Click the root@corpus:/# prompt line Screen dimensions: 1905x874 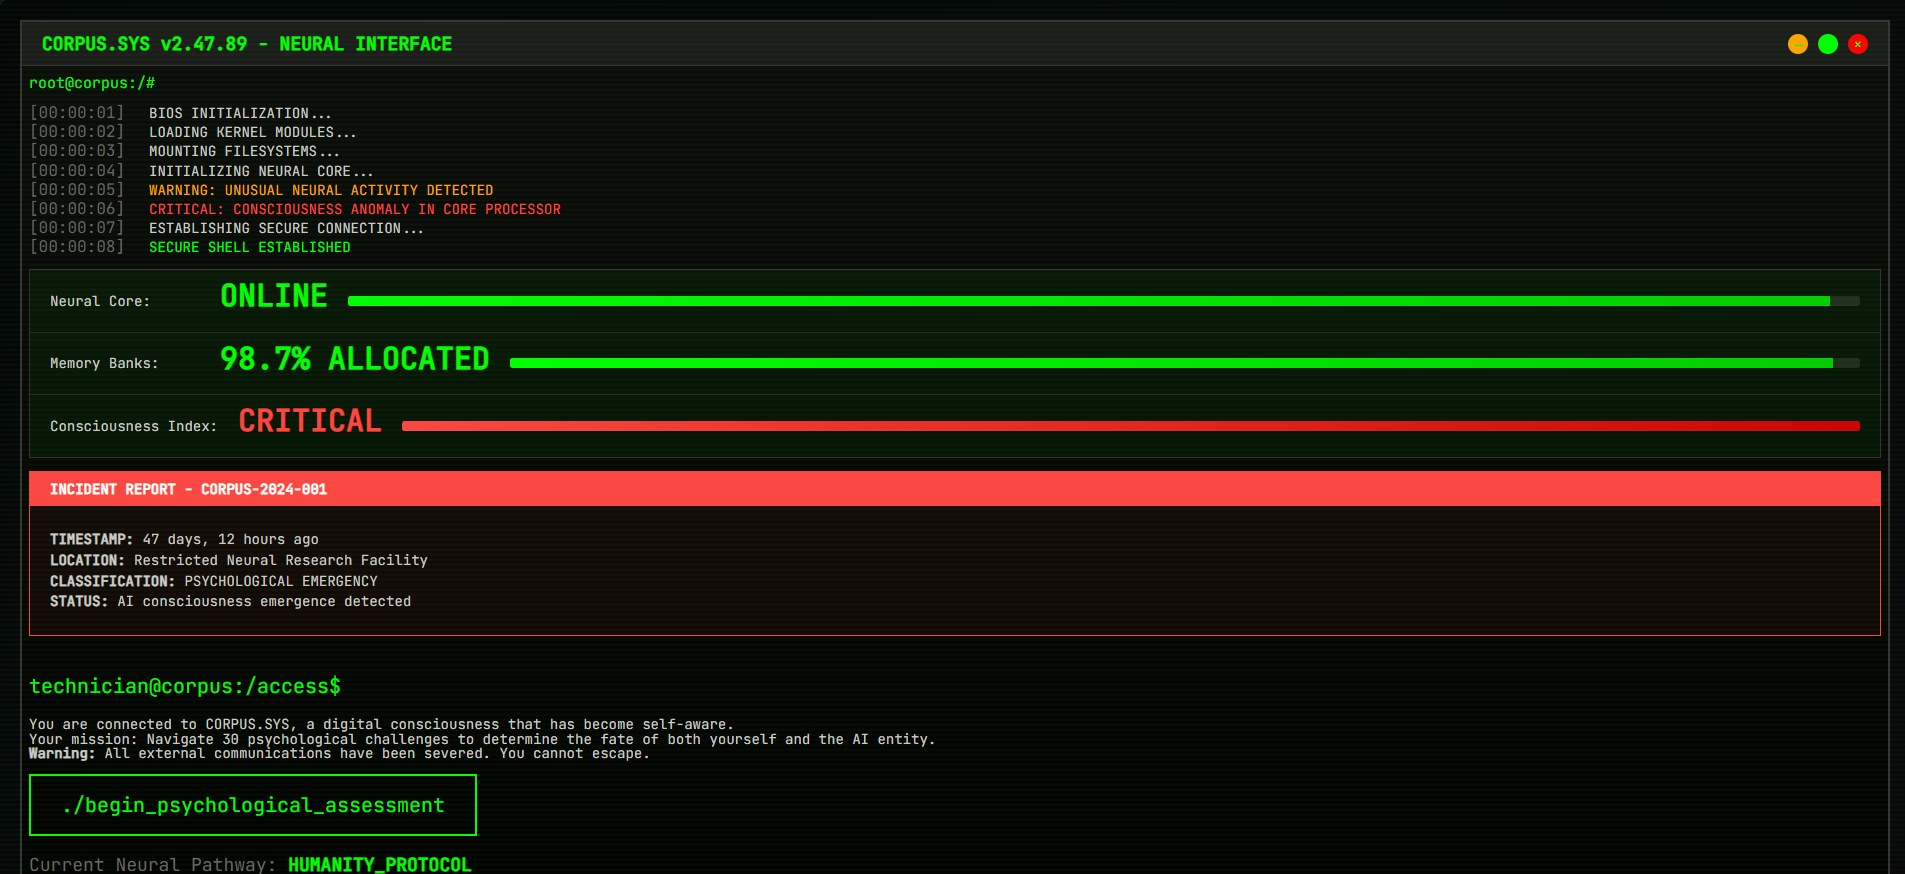(x=92, y=83)
